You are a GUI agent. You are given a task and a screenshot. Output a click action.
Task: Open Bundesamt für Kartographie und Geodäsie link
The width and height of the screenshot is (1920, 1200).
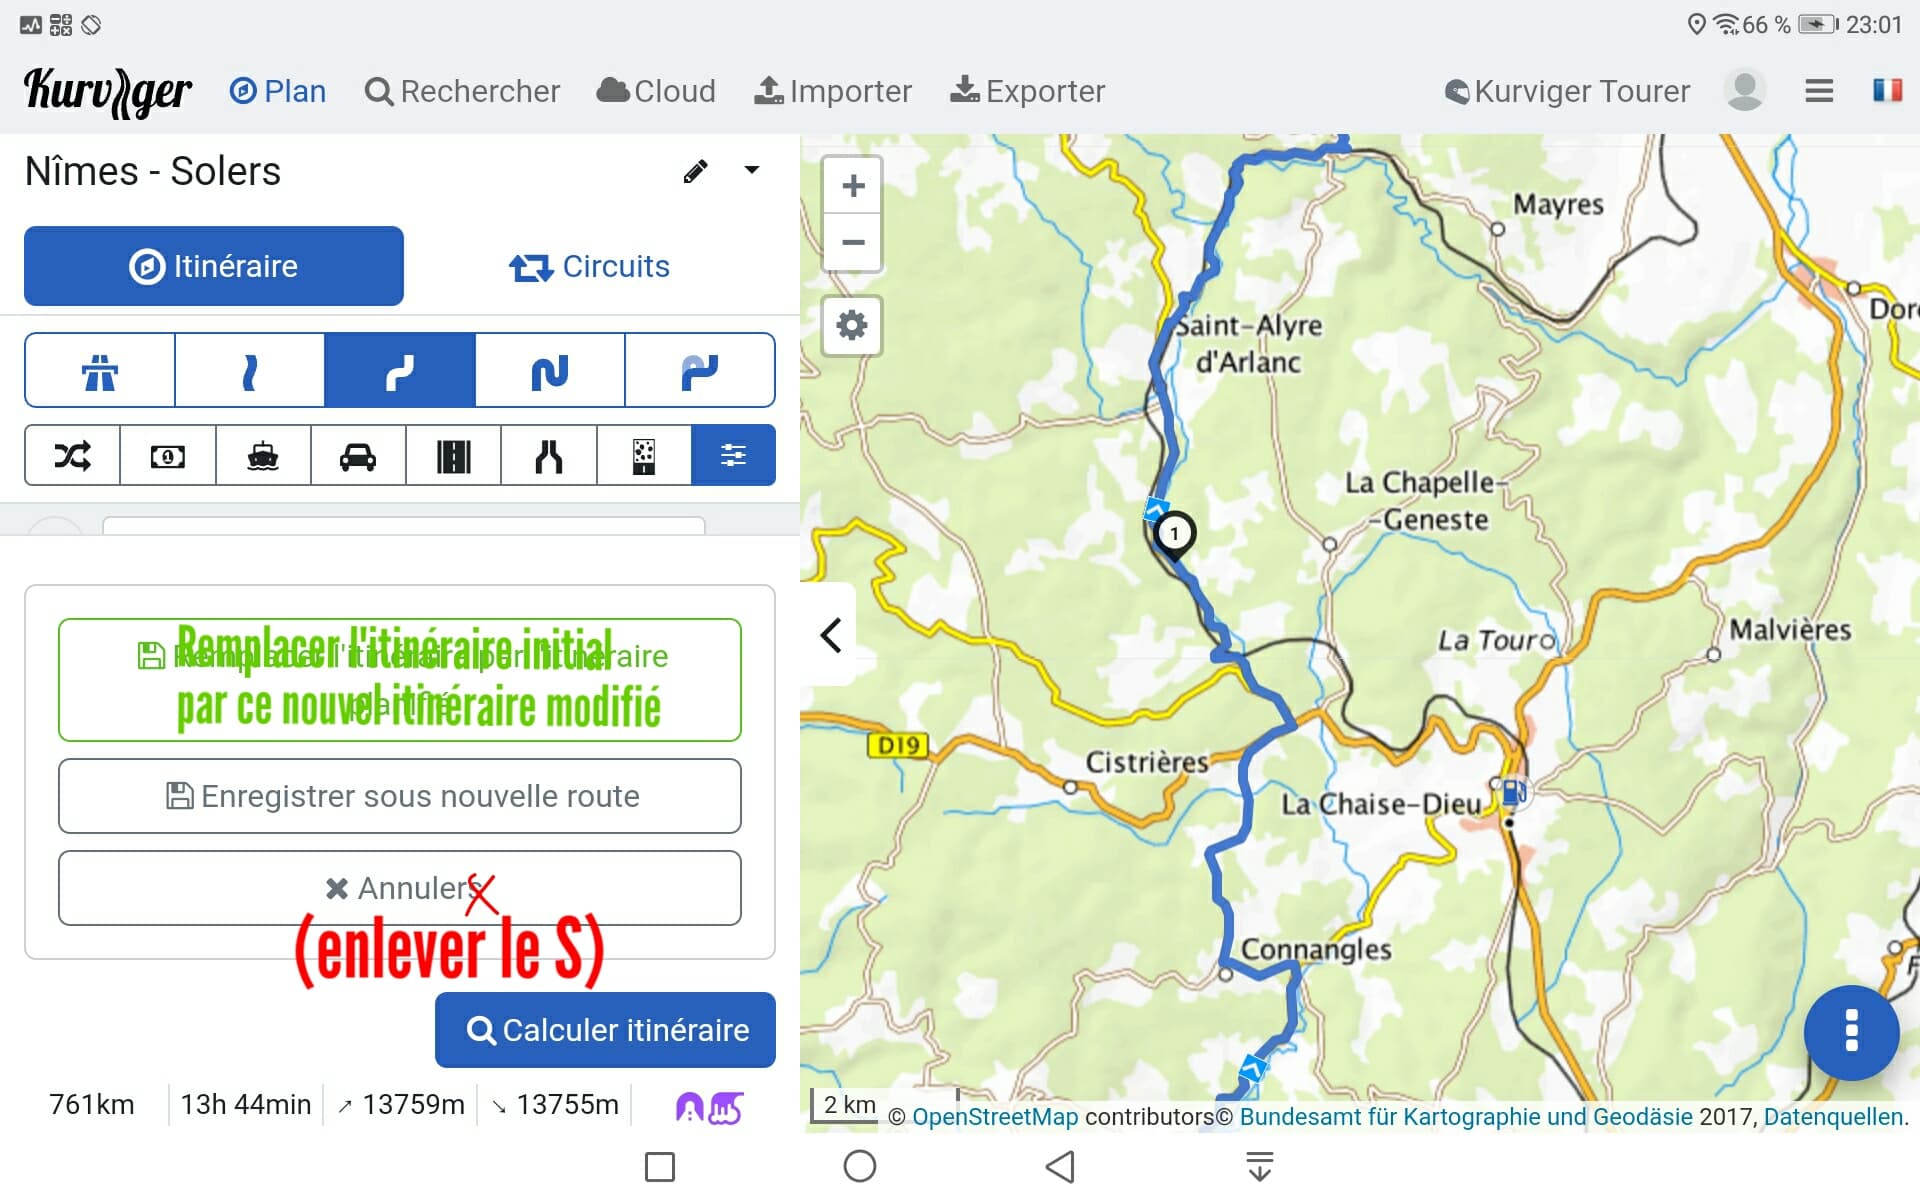(x=1466, y=1116)
